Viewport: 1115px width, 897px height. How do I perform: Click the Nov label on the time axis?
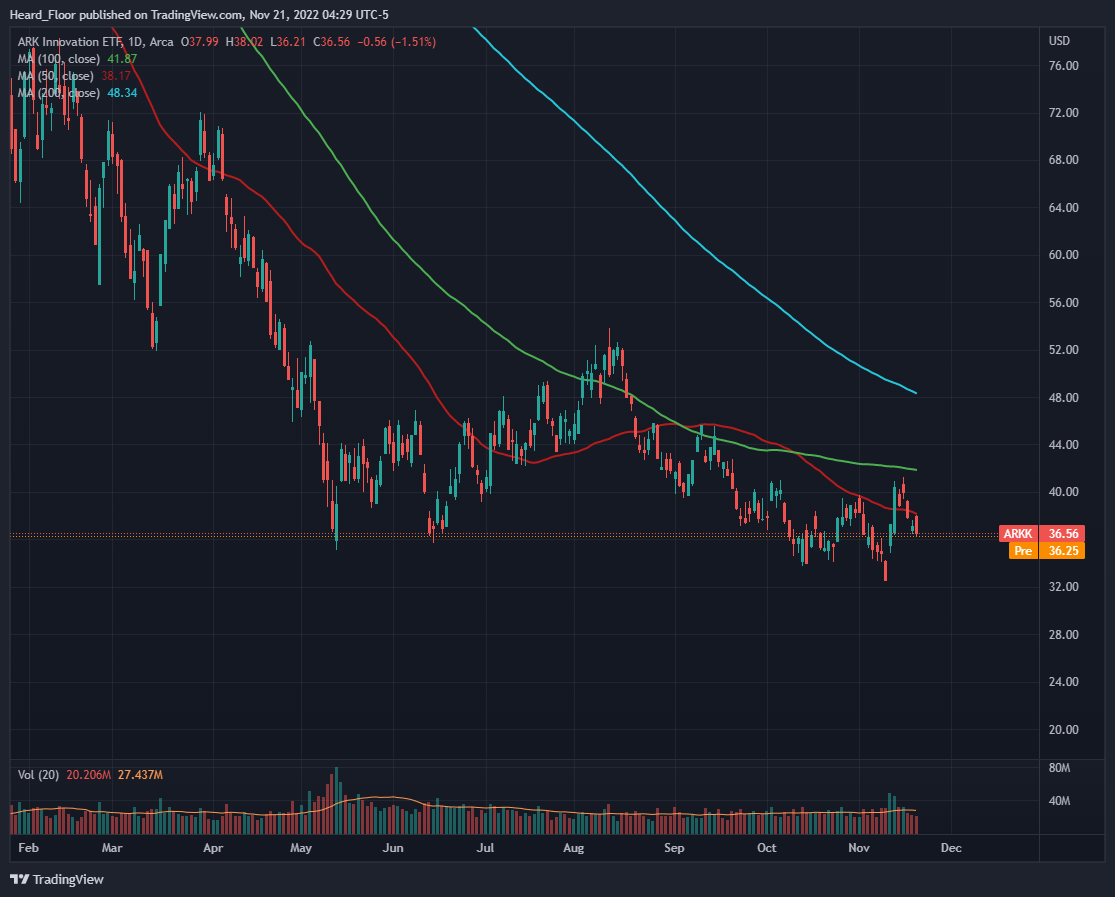coord(859,848)
